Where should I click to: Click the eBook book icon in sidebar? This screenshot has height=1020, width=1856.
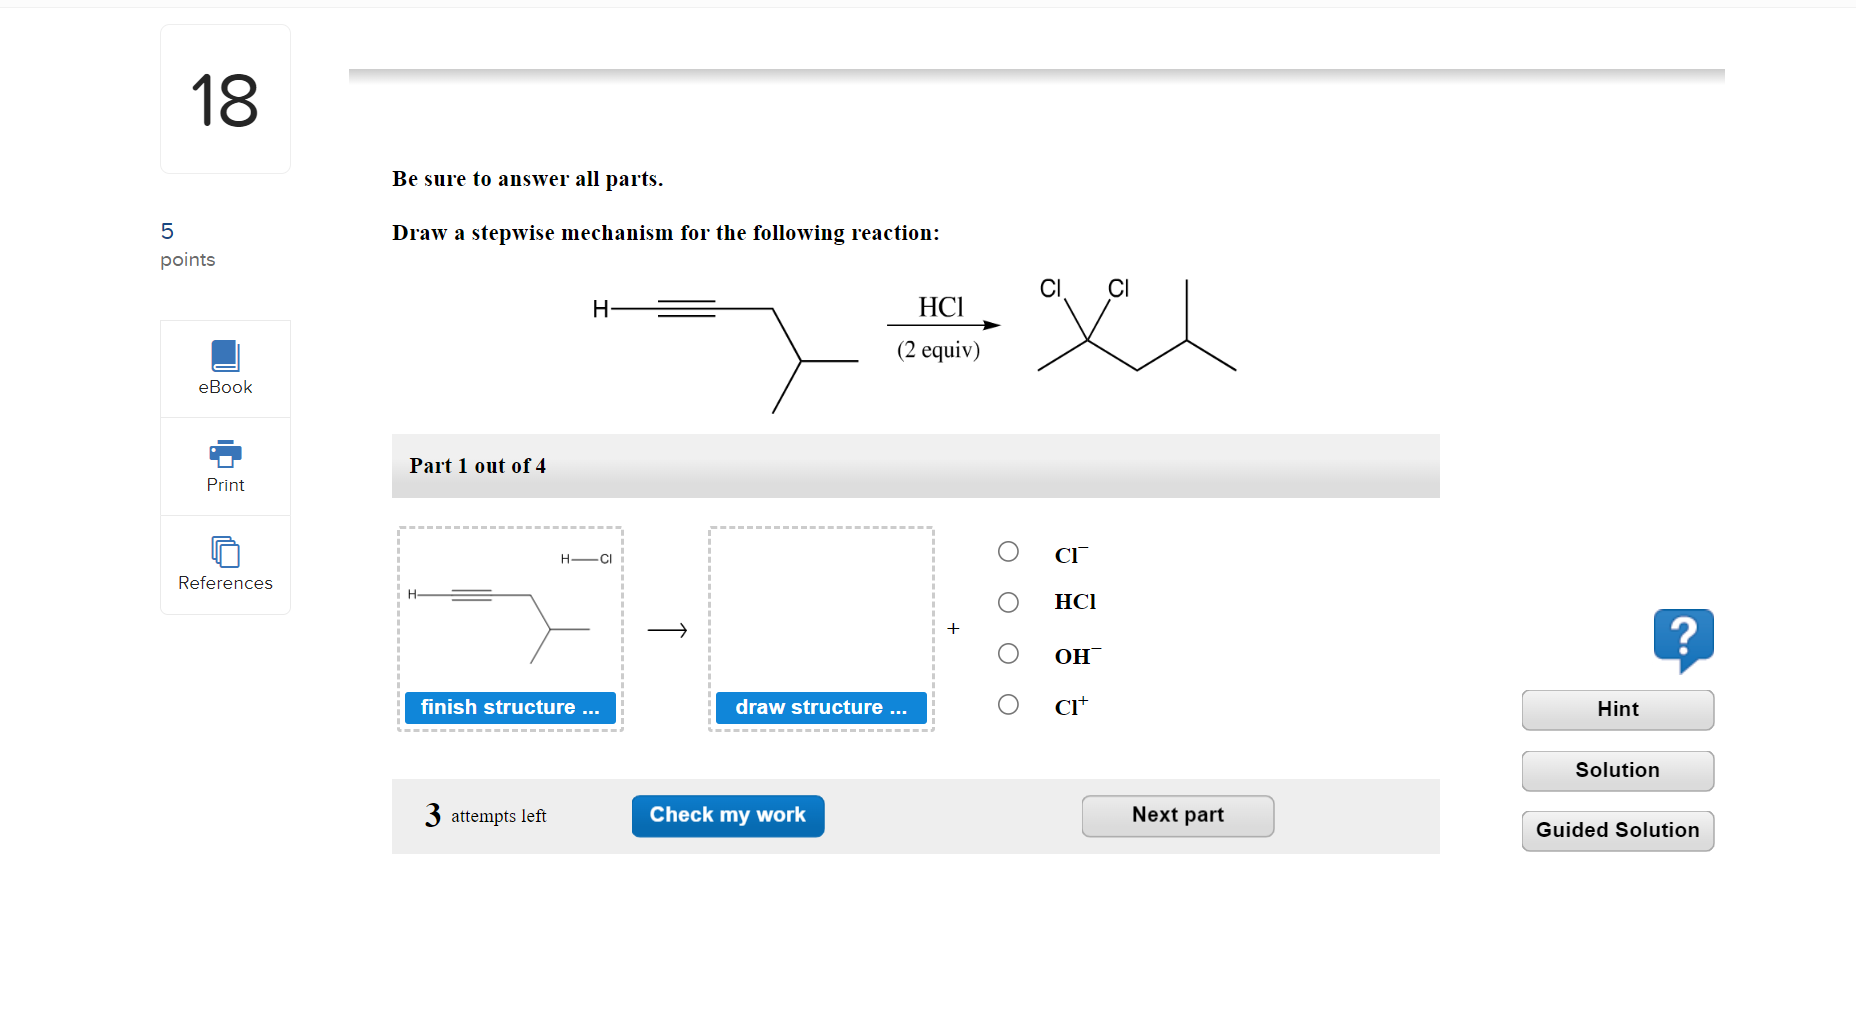(224, 353)
